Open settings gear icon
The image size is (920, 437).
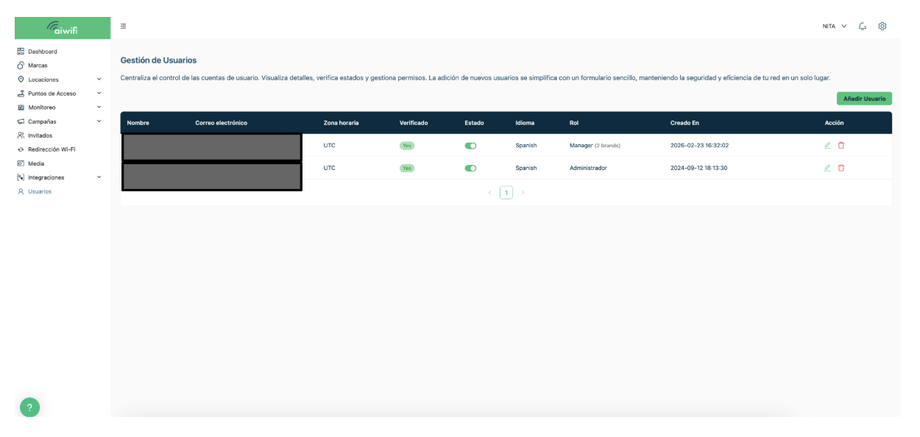(x=882, y=26)
